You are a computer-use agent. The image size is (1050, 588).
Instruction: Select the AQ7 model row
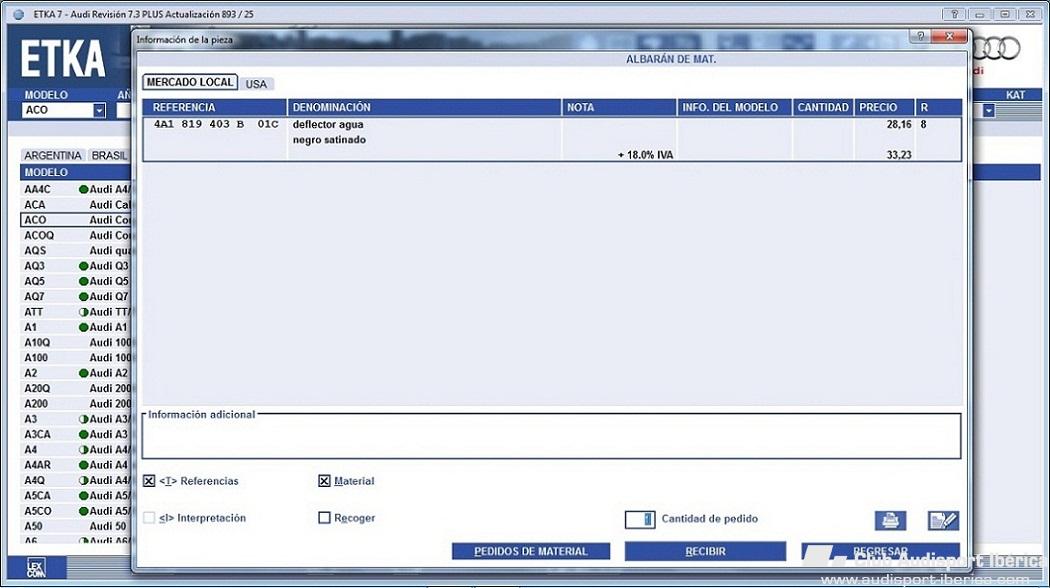click(x=35, y=296)
